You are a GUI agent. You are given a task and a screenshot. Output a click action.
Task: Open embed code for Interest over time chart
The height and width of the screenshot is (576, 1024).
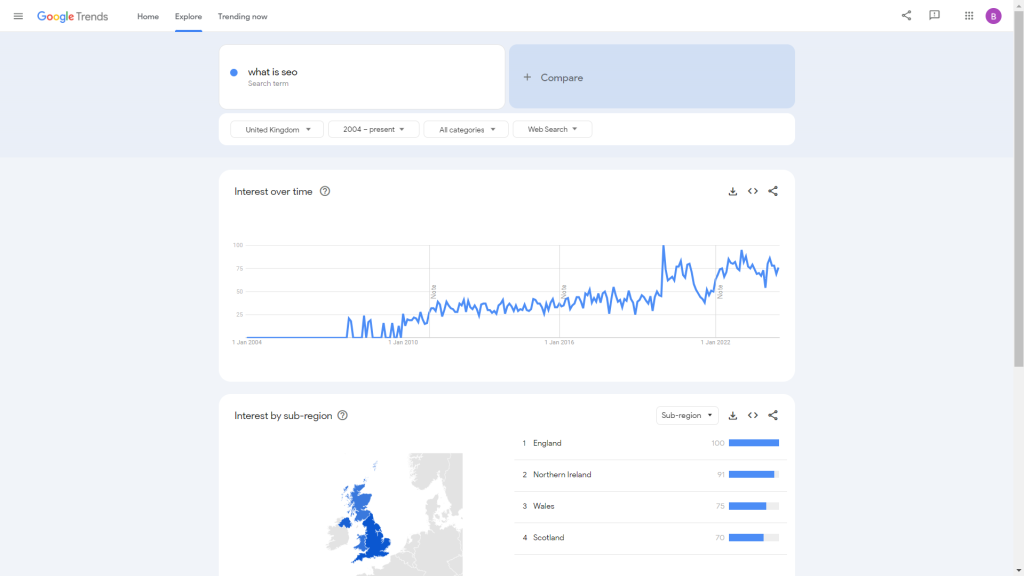753,190
